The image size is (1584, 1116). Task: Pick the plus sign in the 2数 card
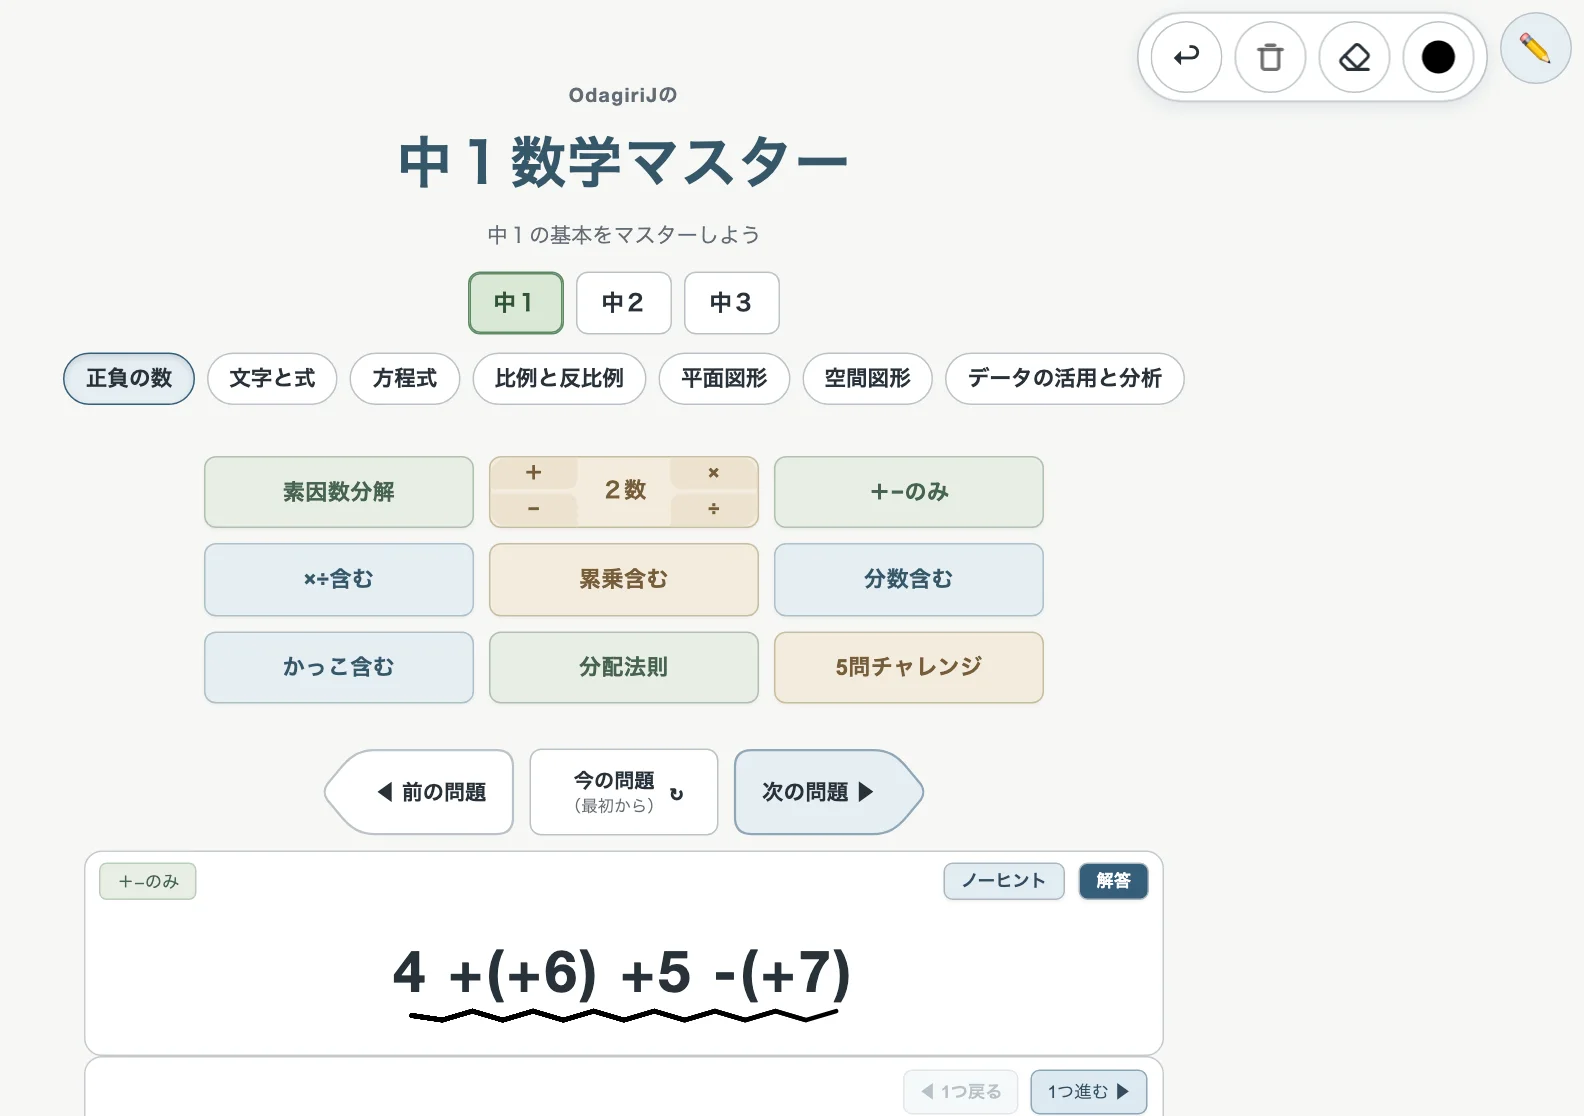534,473
